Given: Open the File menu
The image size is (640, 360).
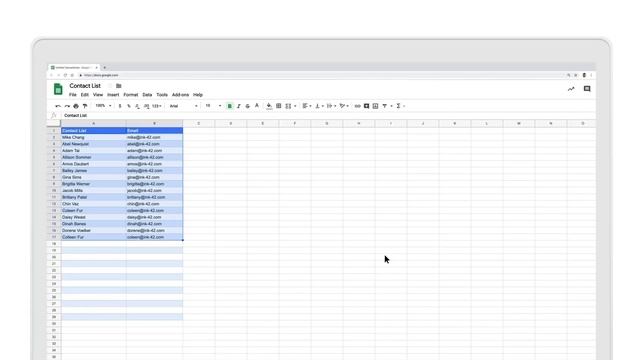Looking at the screenshot, I should pos(73,95).
